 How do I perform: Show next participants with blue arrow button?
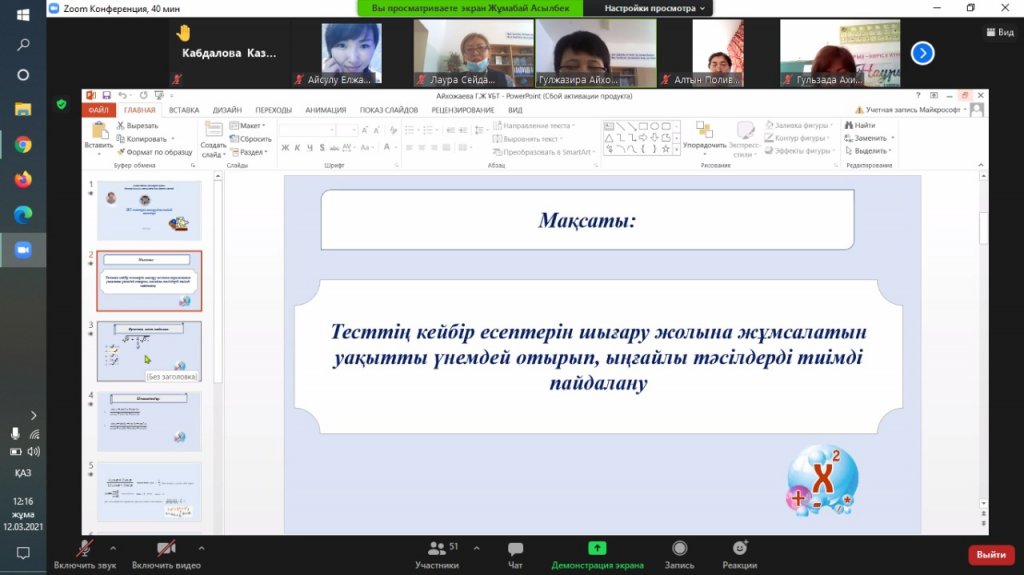click(922, 53)
